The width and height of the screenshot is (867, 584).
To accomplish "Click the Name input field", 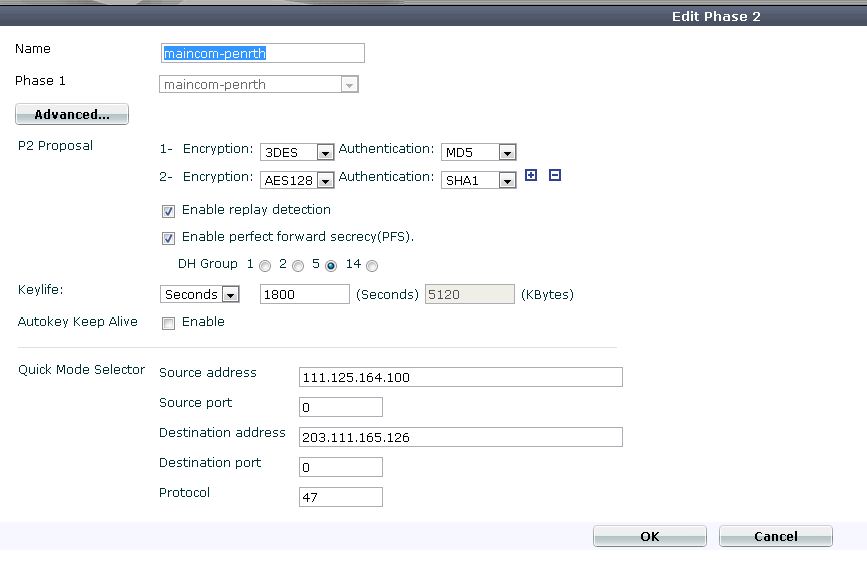I will coord(263,53).
